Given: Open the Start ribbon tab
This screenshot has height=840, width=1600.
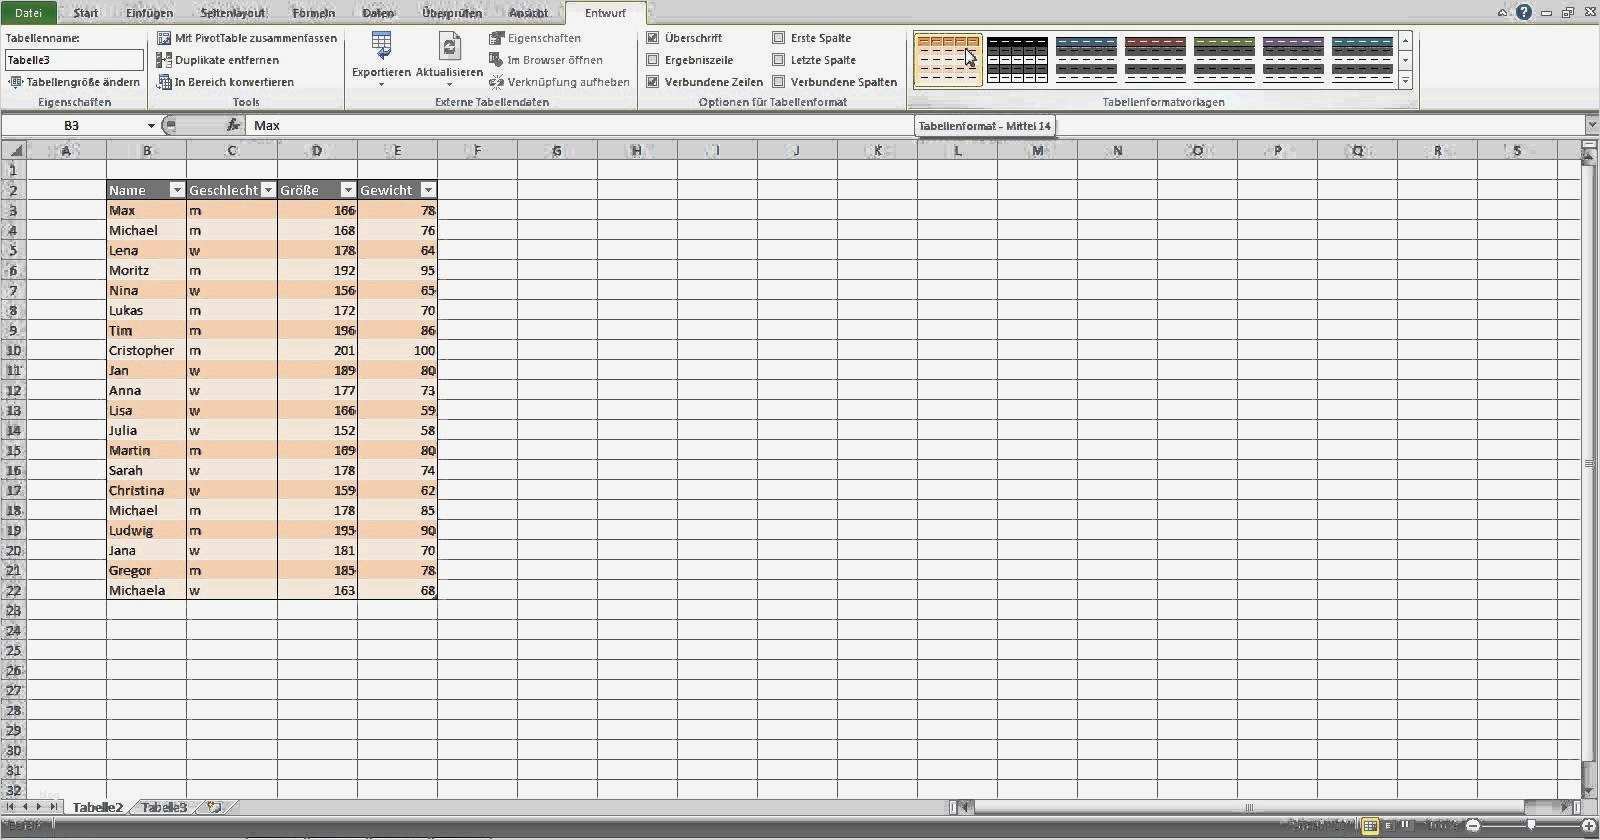Looking at the screenshot, I should (86, 13).
